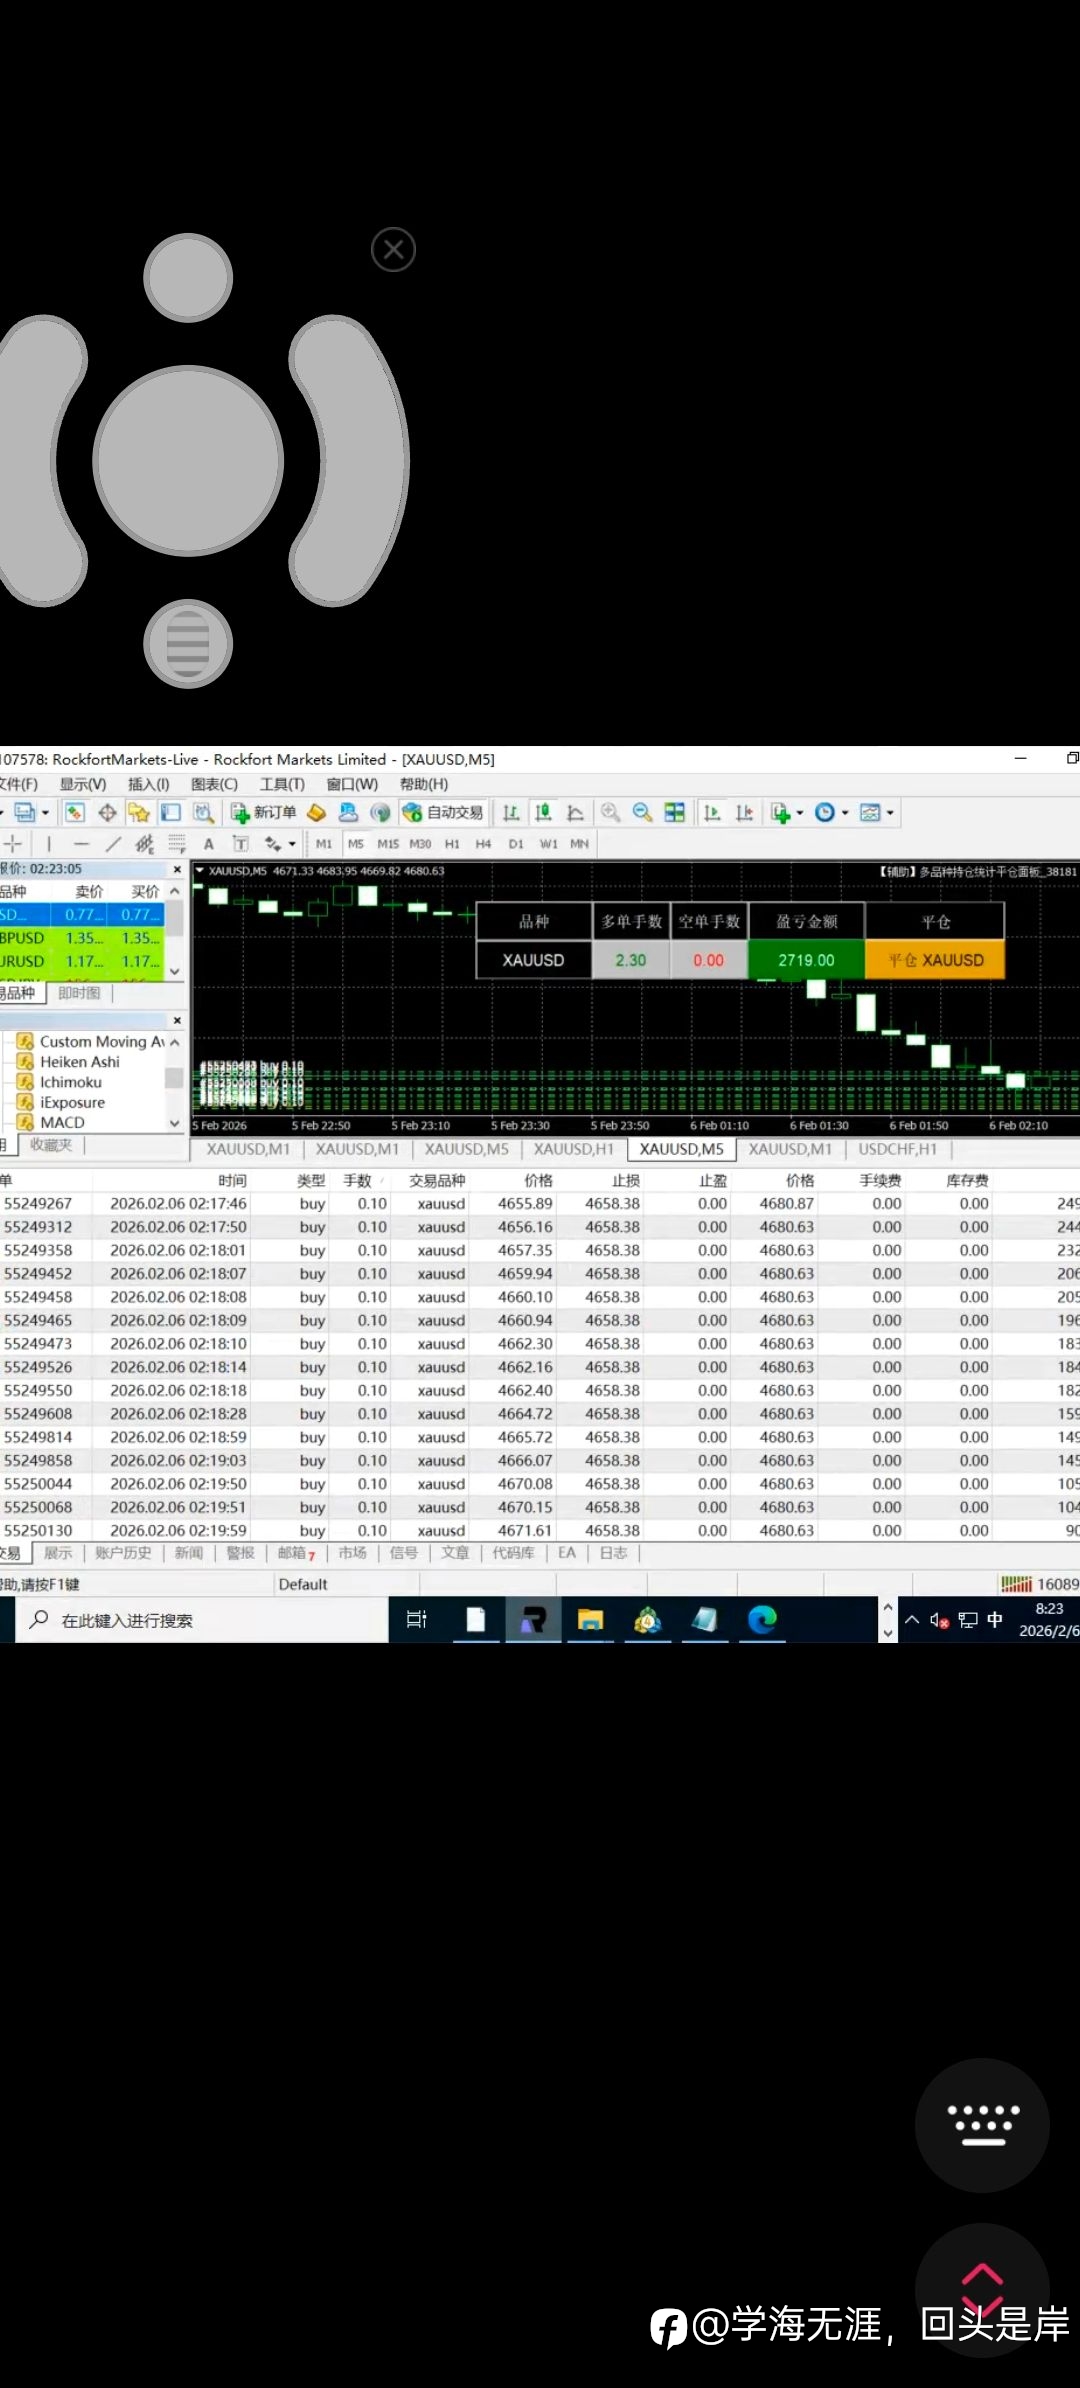Open the templates dropdown arrow
Viewport: 1080px width, 2388px height.
(x=890, y=813)
